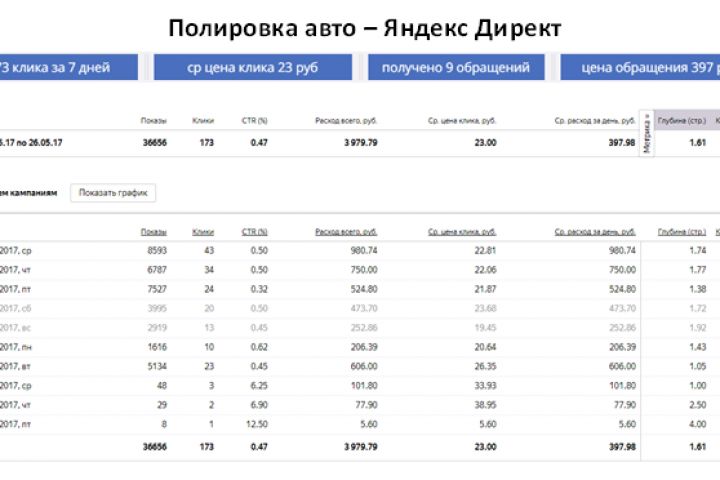The image size is (720, 480).
Task: Sort by underlined Ср. расход за день header
Action: [594, 232]
